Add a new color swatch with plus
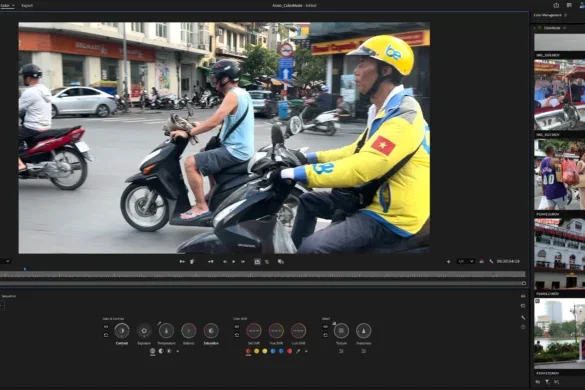 (x=306, y=351)
